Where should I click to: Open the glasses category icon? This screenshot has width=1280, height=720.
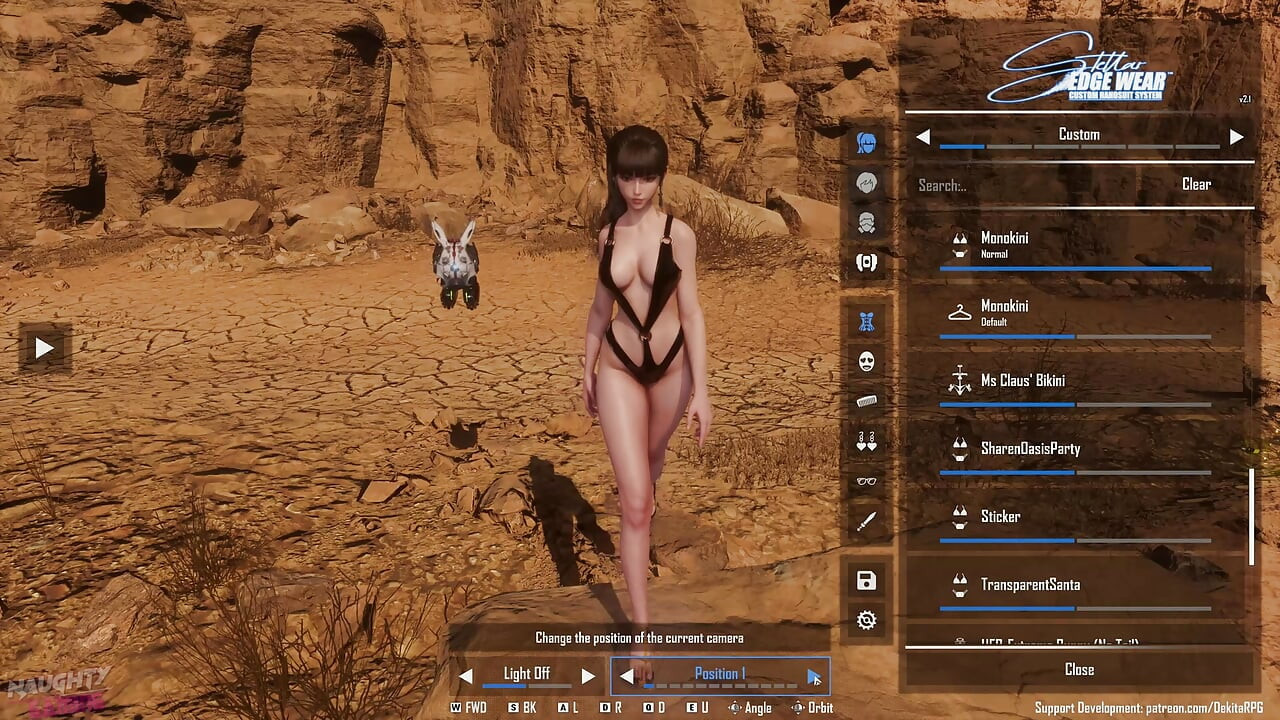[866, 481]
